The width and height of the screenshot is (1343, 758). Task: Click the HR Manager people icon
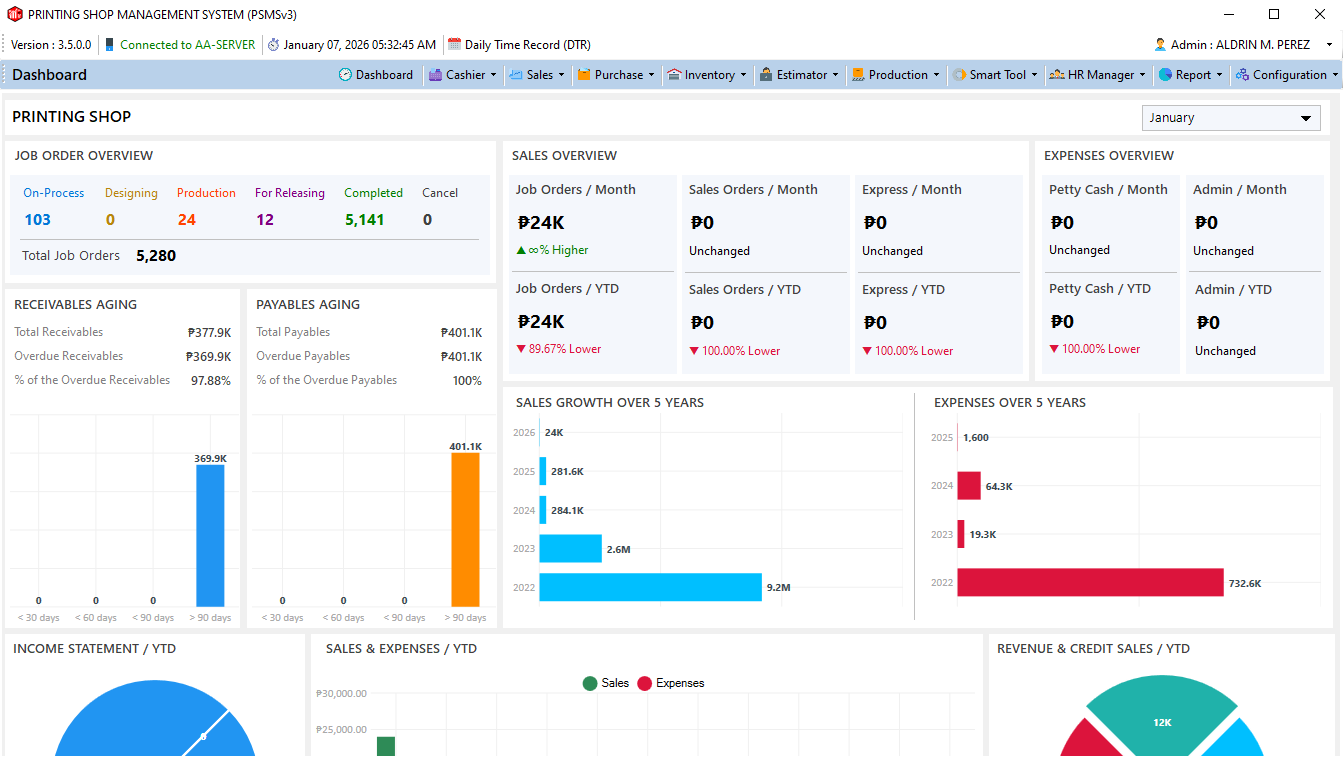point(1056,75)
